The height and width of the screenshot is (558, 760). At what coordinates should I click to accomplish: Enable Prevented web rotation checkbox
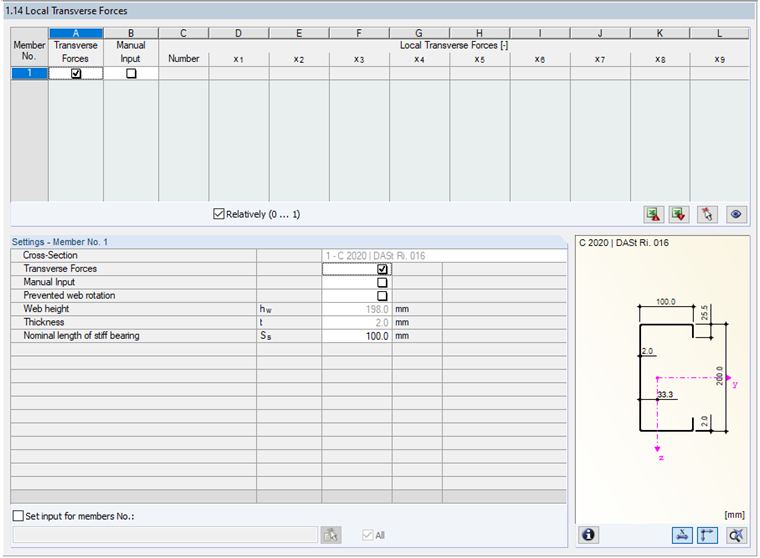(382, 296)
